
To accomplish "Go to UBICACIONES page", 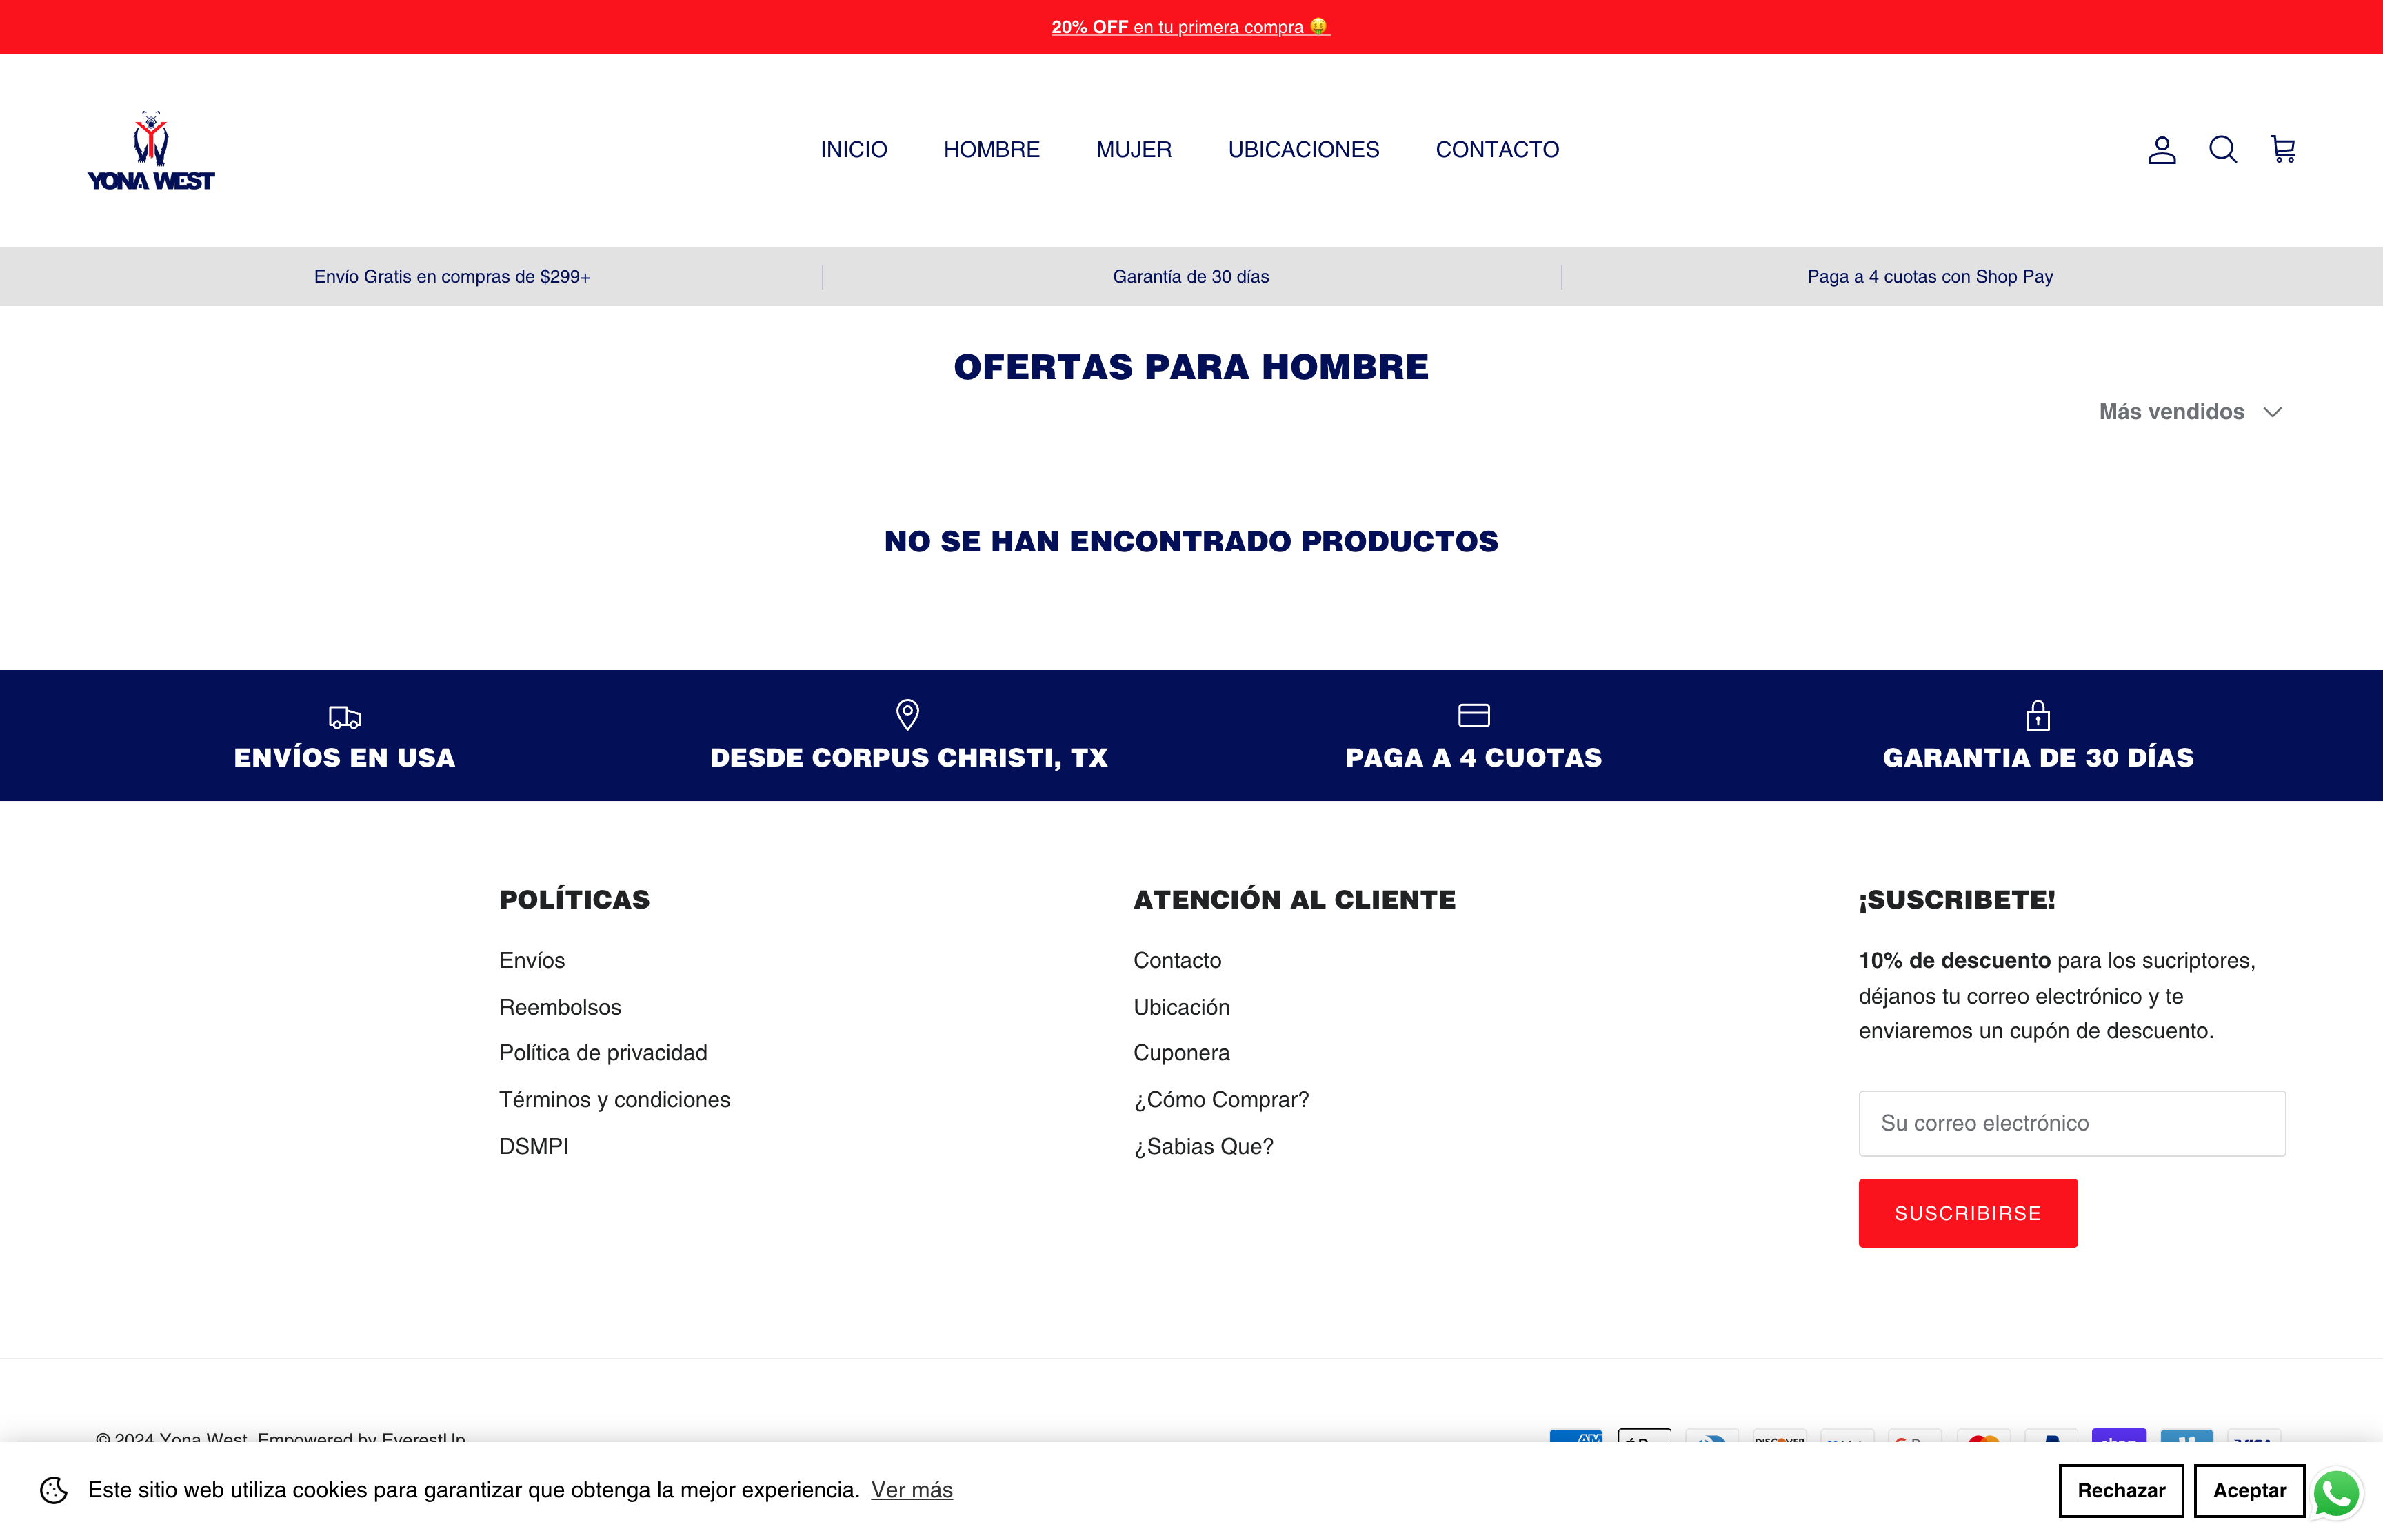I will click(1303, 150).
